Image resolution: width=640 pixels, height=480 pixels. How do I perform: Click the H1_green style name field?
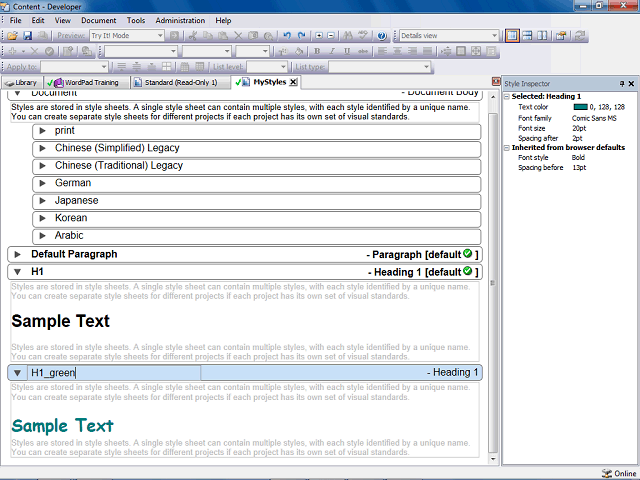pyautogui.click(x=114, y=373)
